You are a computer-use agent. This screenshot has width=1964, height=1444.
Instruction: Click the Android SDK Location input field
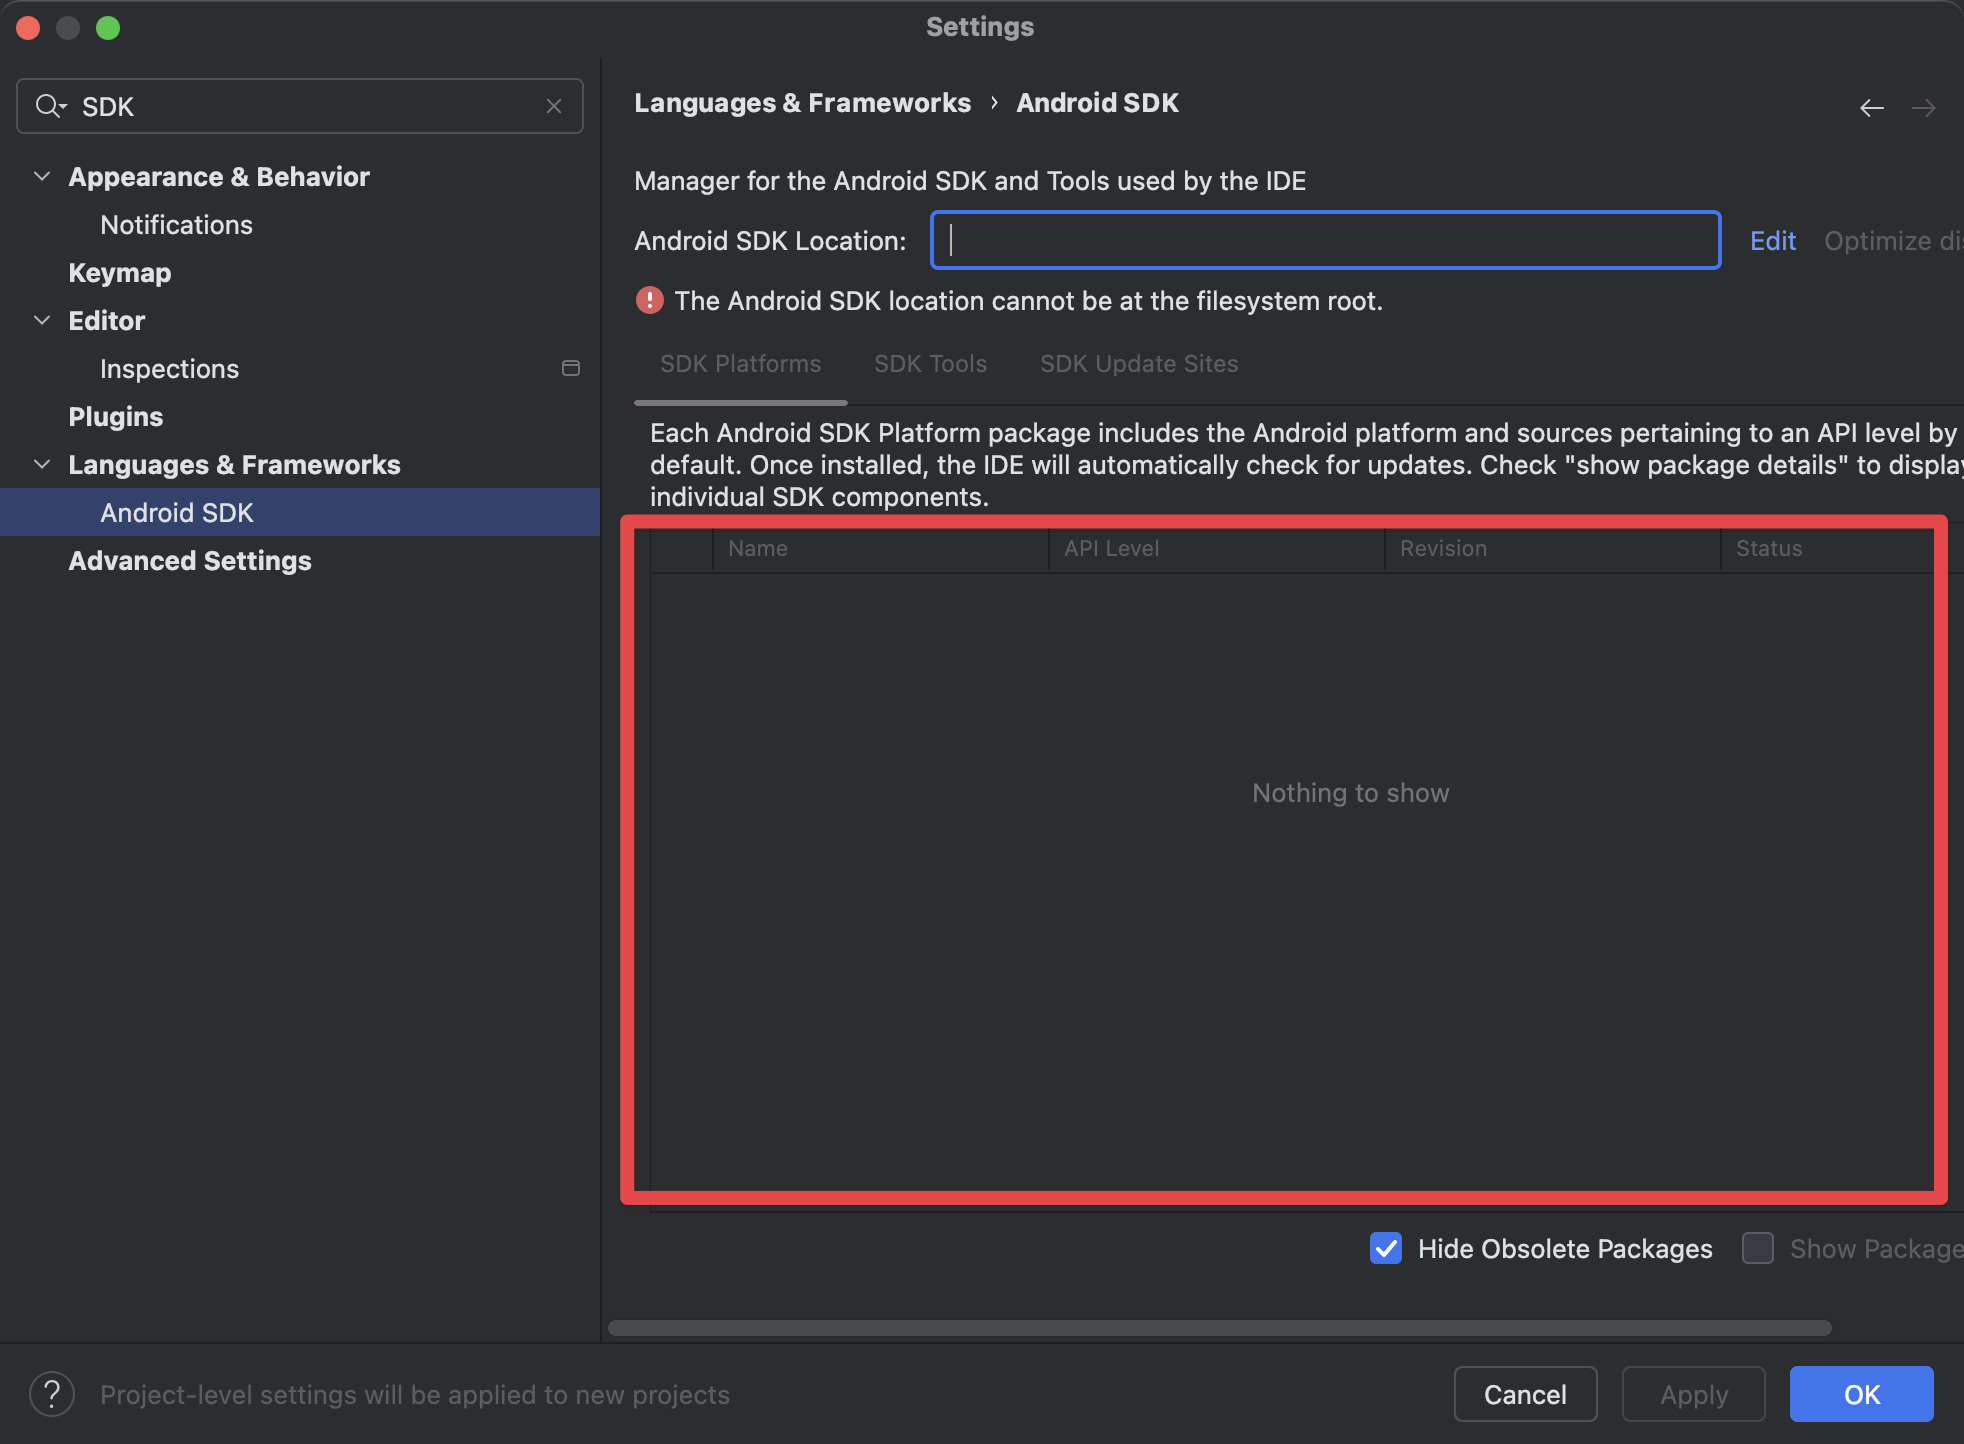point(1324,240)
